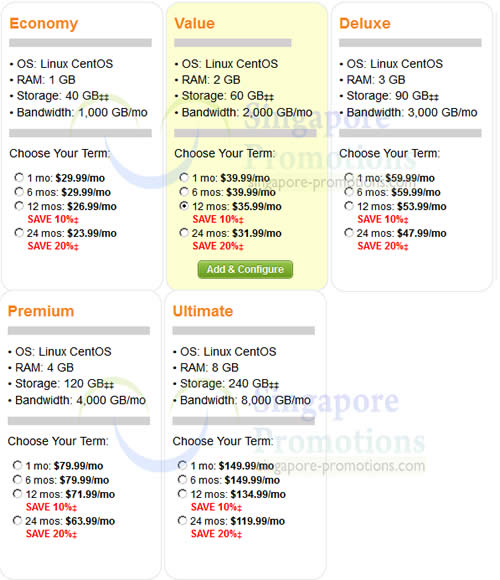The width and height of the screenshot is (500, 580).
Task: Choose Ultimate 12 mos $134.99/mo term
Action: 182,493
